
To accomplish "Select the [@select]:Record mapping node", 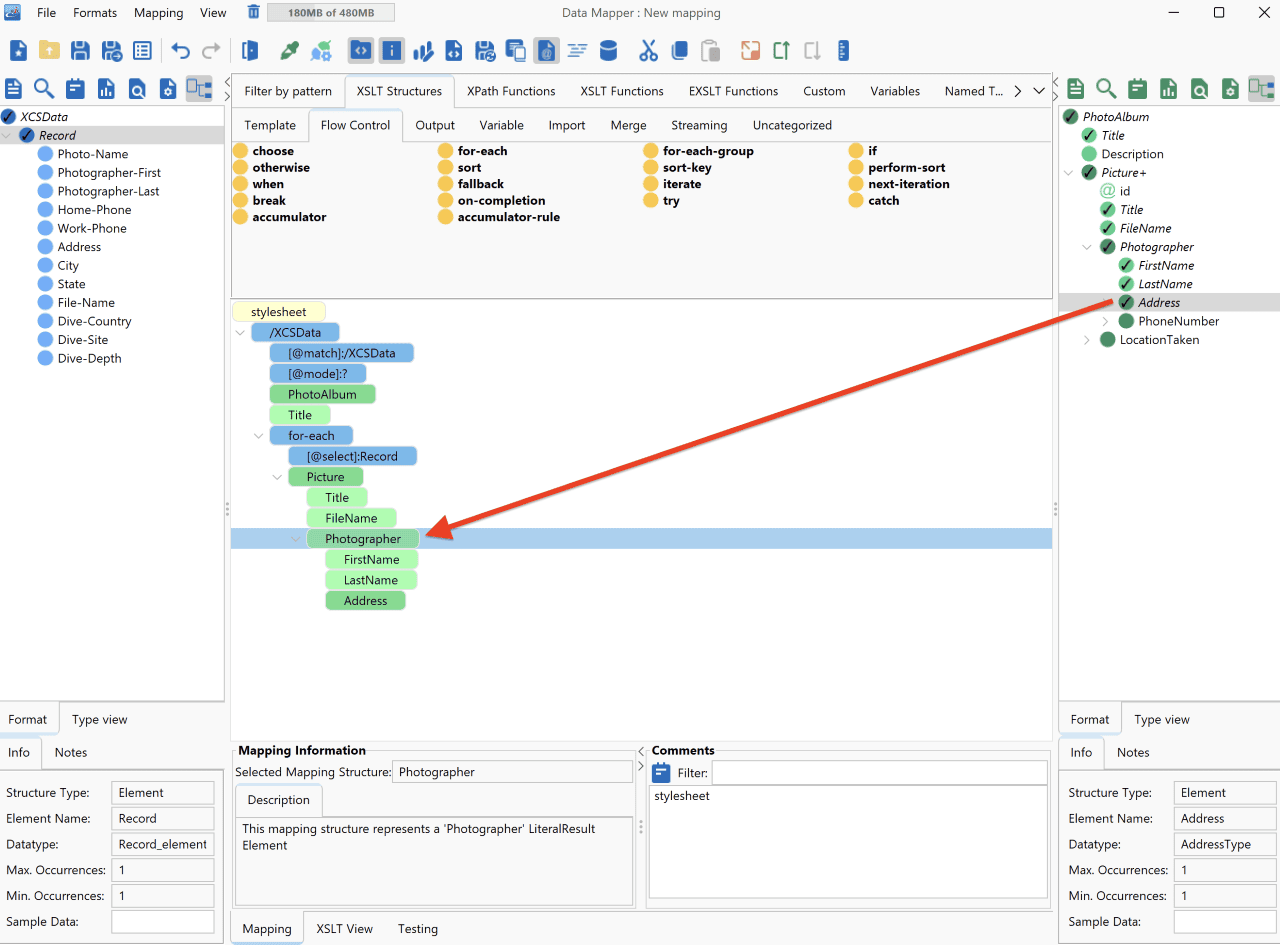I will point(352,456).
